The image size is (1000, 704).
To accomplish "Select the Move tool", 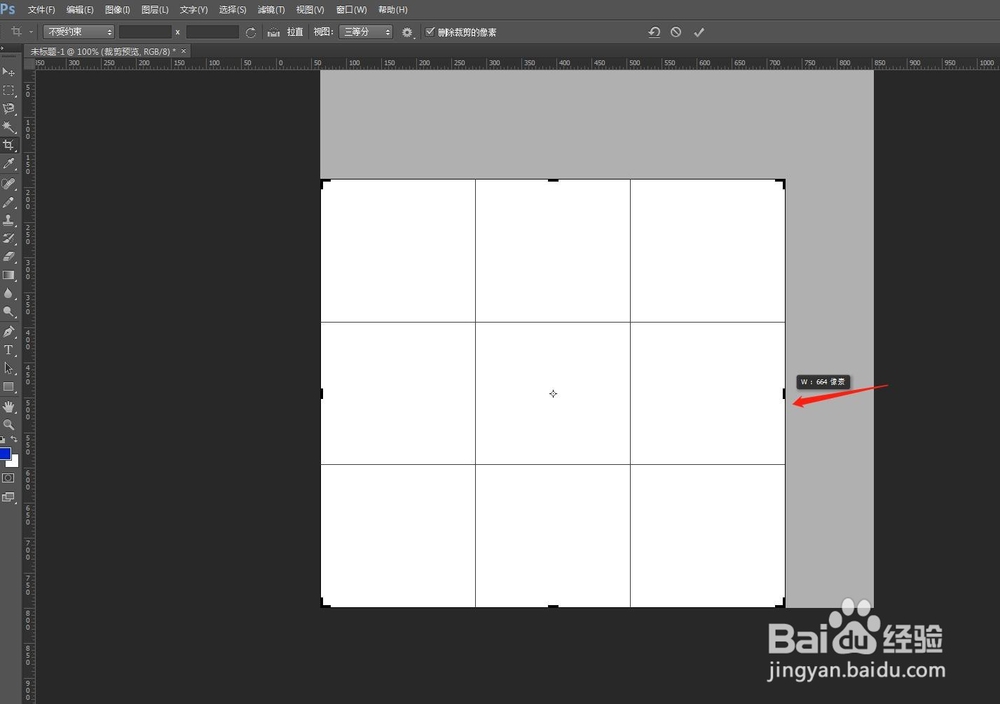I will click(9, 70).
